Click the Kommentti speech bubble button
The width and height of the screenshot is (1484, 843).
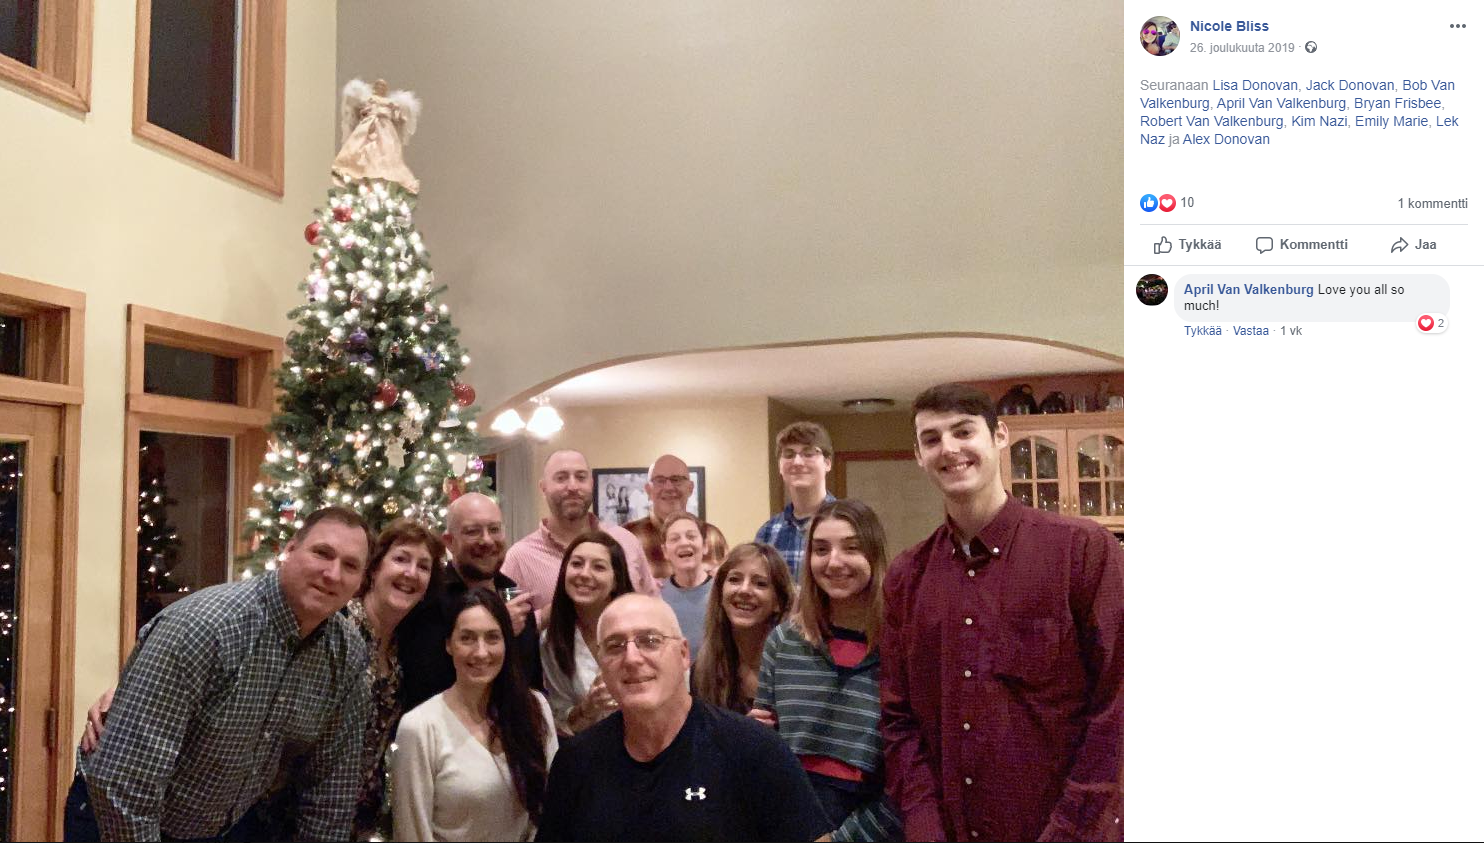(1301, 245)
